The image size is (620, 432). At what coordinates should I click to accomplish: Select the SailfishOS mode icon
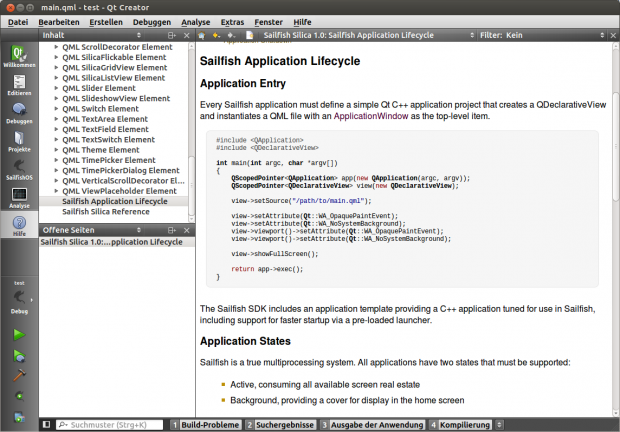pos(19,167)
